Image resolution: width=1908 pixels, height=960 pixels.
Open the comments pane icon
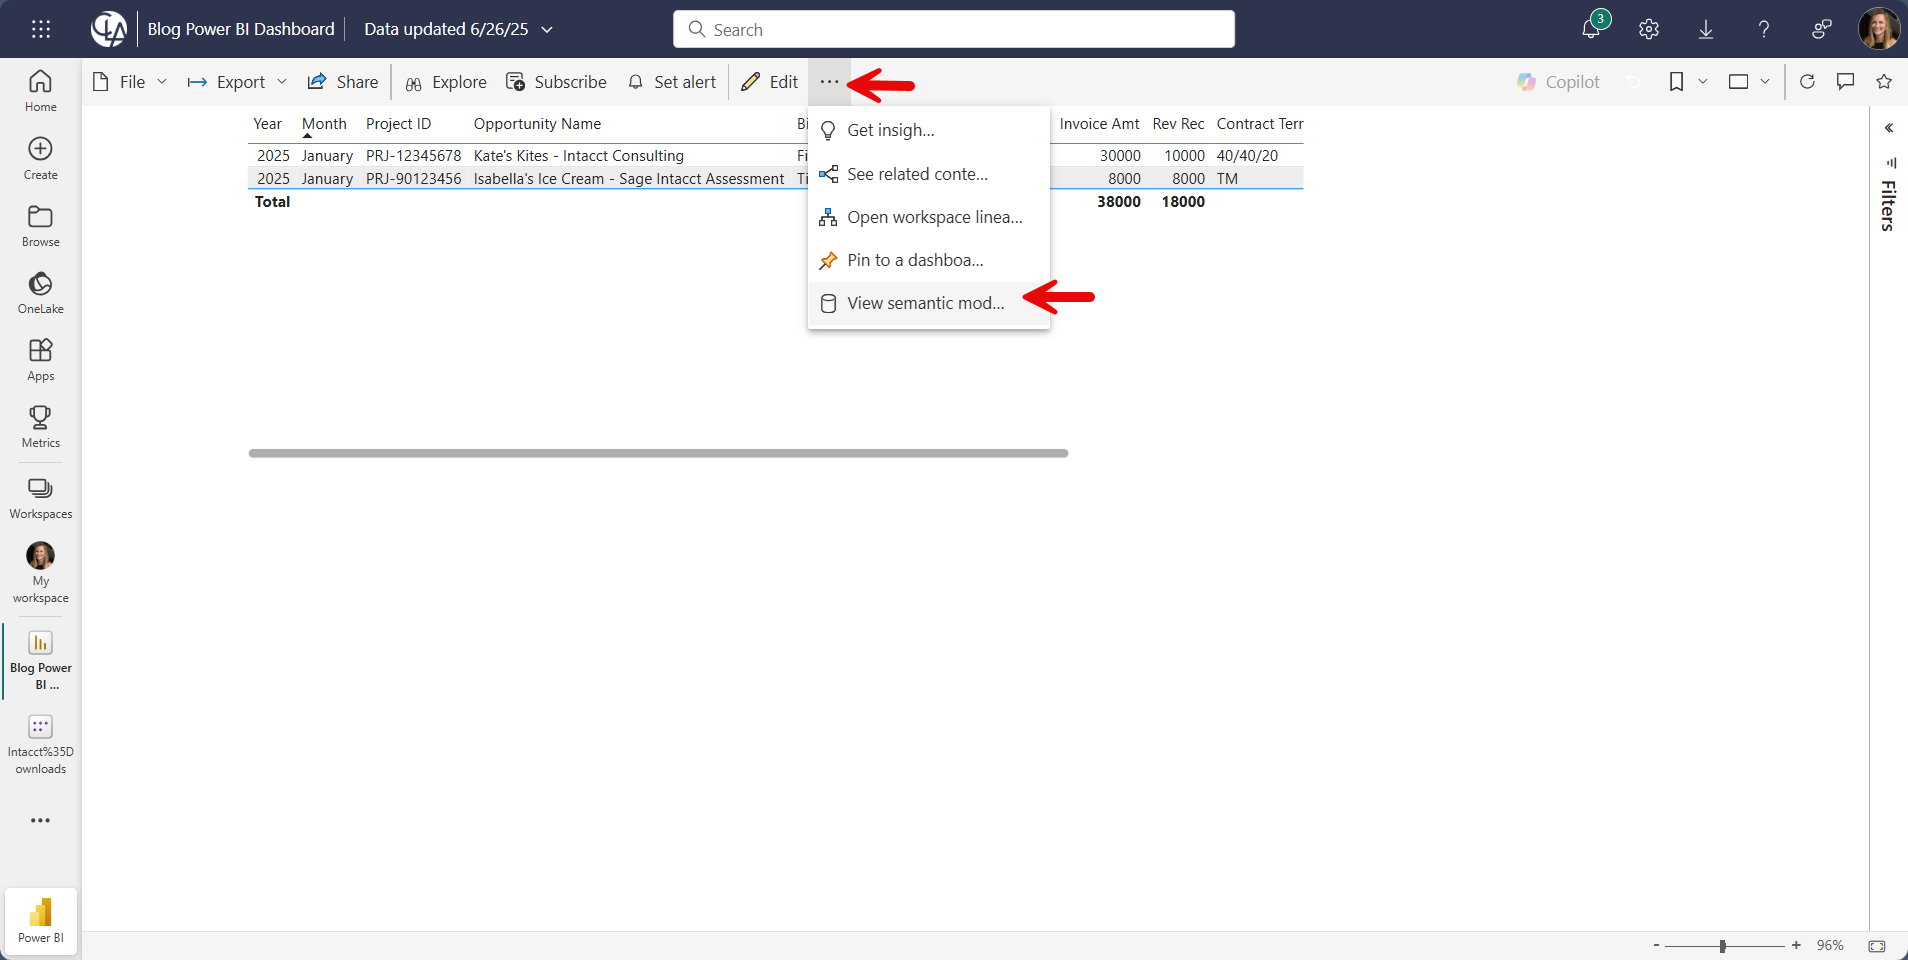[1846, 82]
